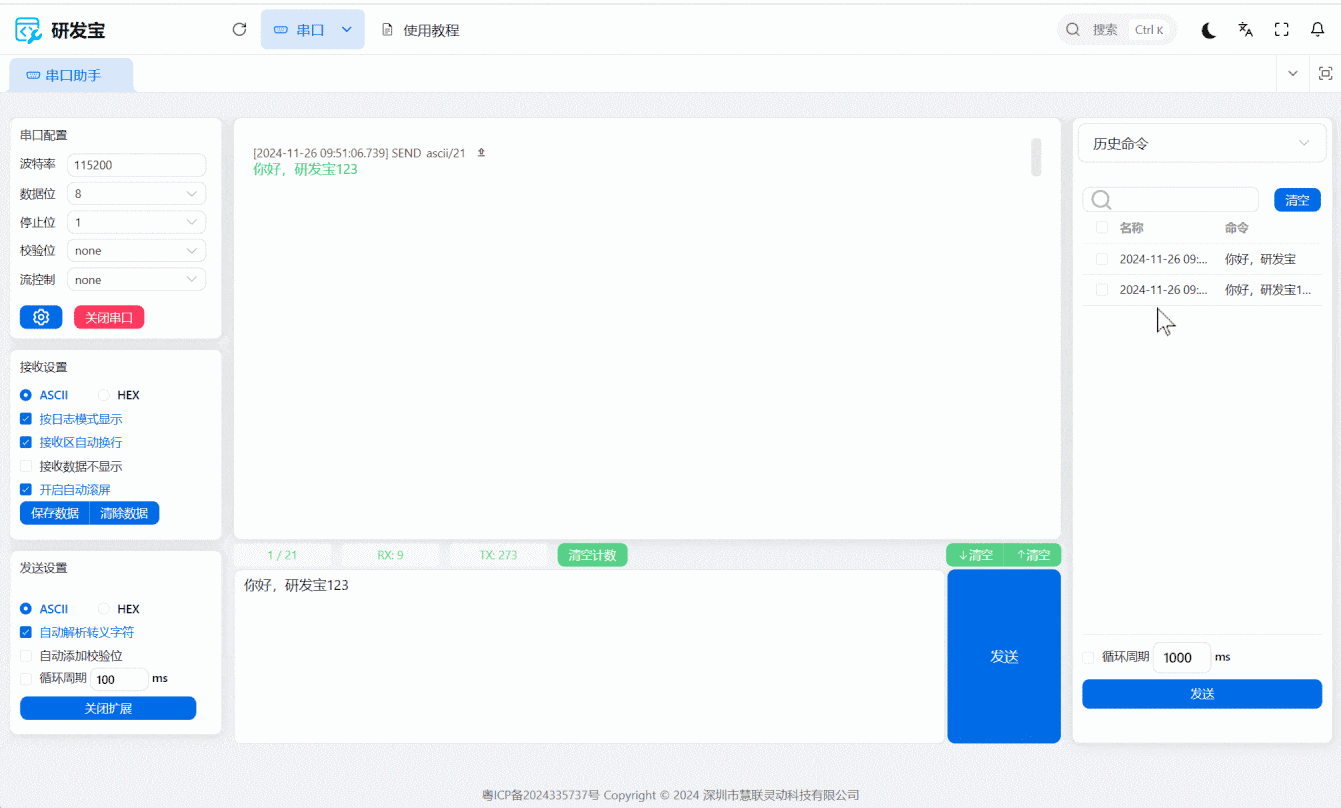The width and height of the screenshot is (1341, 808).
Task: Enter fullscreen using the top bar icon
Action: point(1281,30)
